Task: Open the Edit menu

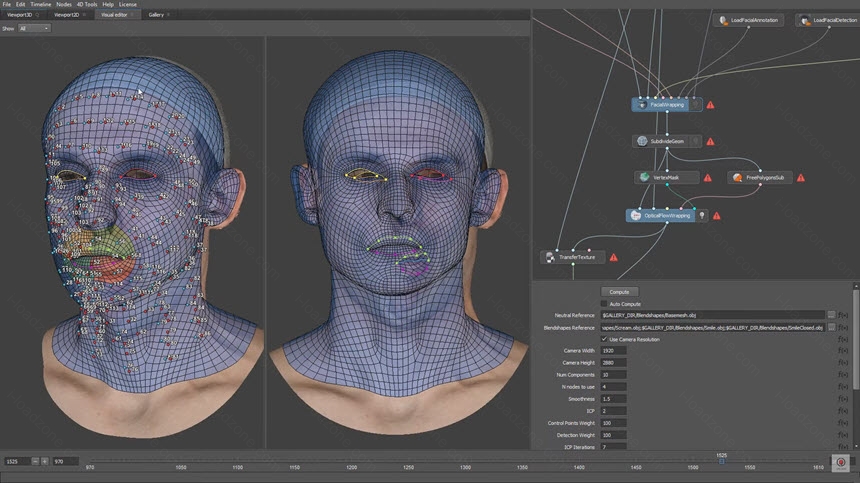Action: (20, 4)
